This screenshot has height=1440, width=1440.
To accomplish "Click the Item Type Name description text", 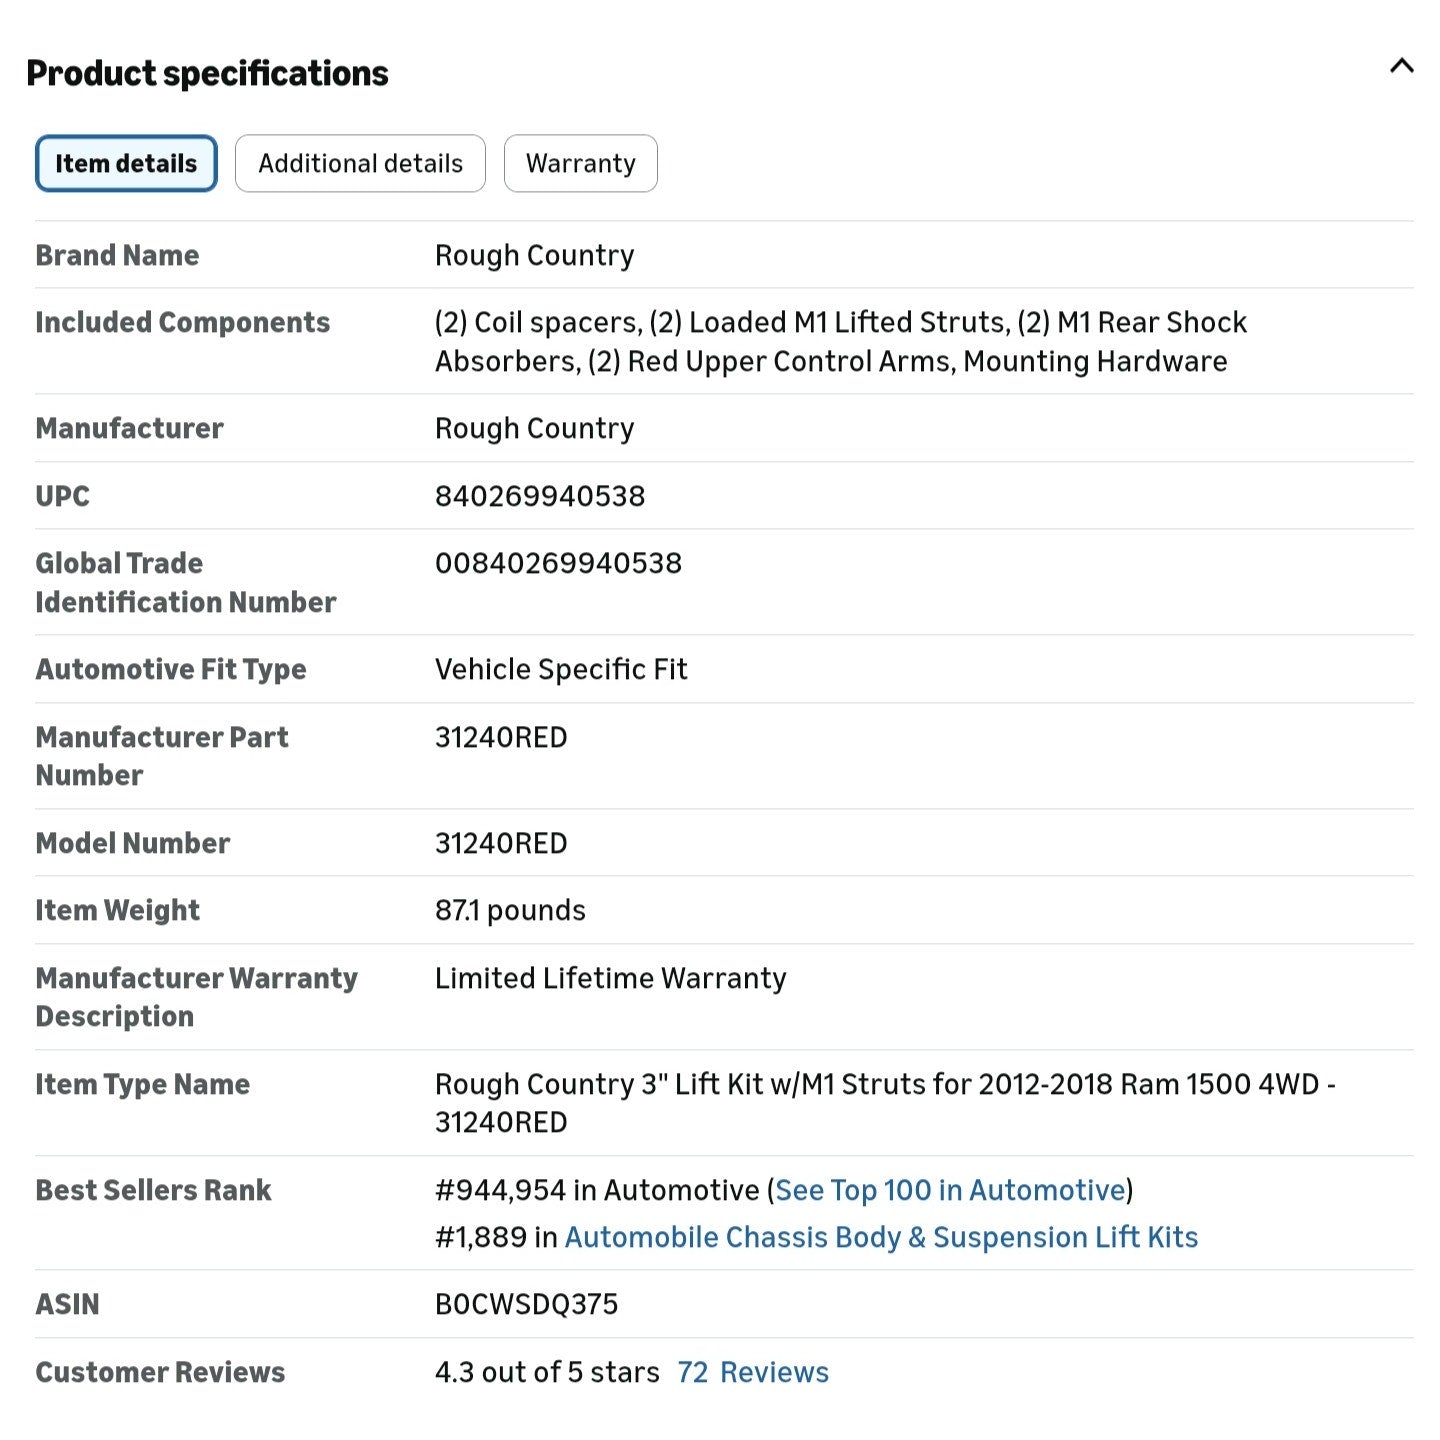I will (885, 1103).
